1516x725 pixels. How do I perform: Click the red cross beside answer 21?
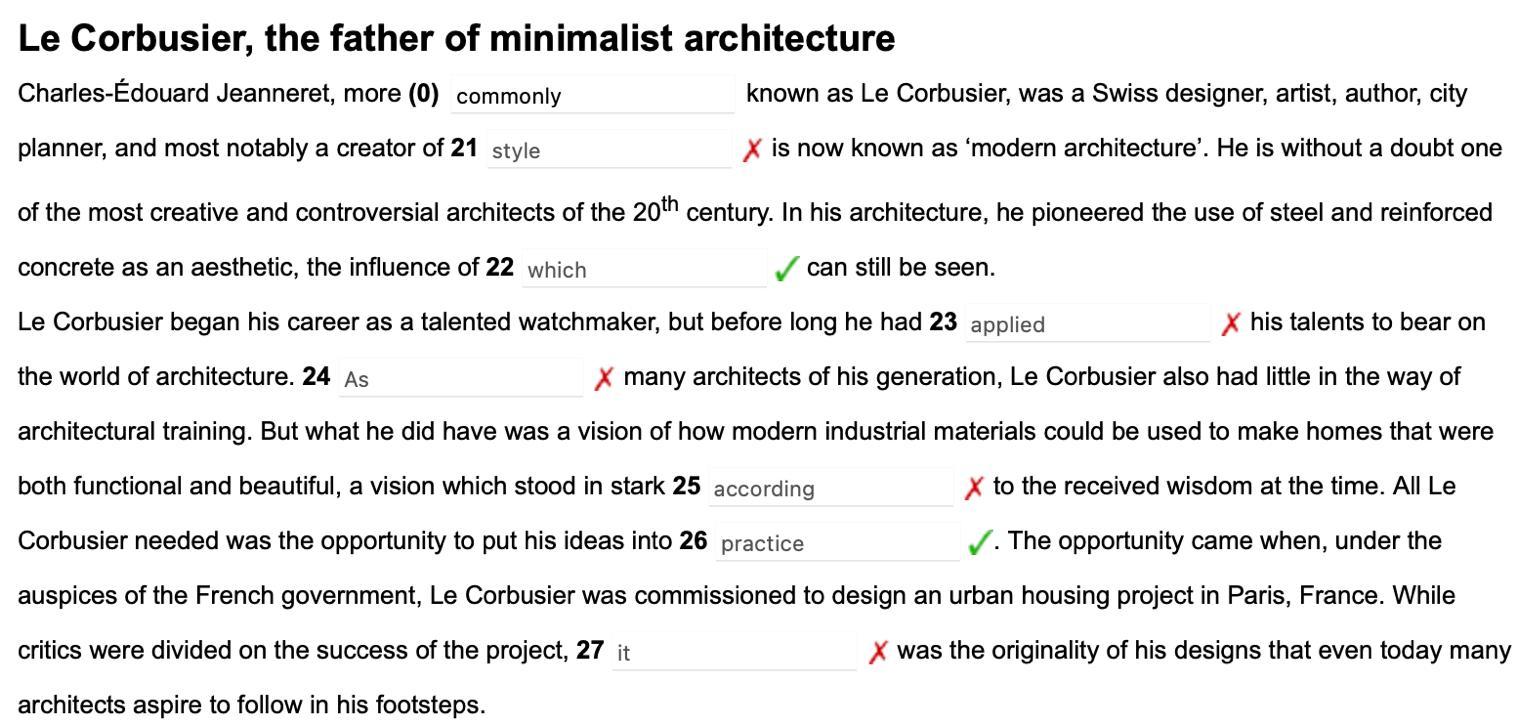(x=752, y=150)
